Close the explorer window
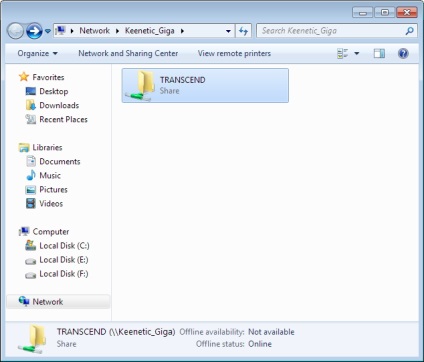Image resolution: width=424 pixels, height=362 pixels. (x=407, y=13)
